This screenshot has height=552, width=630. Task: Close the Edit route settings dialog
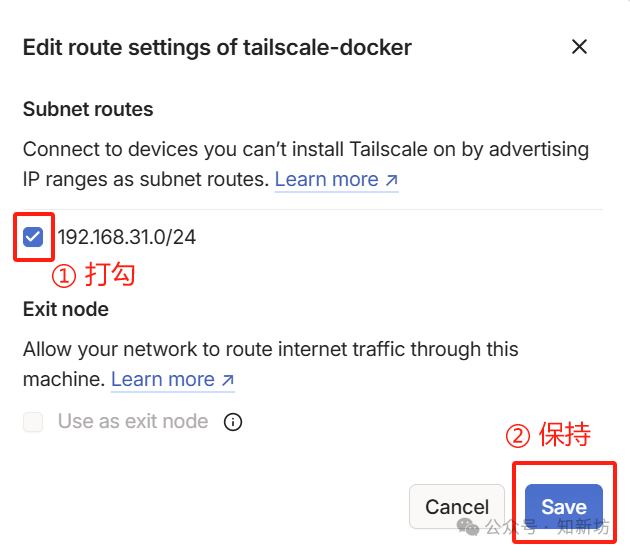point(579,47)
